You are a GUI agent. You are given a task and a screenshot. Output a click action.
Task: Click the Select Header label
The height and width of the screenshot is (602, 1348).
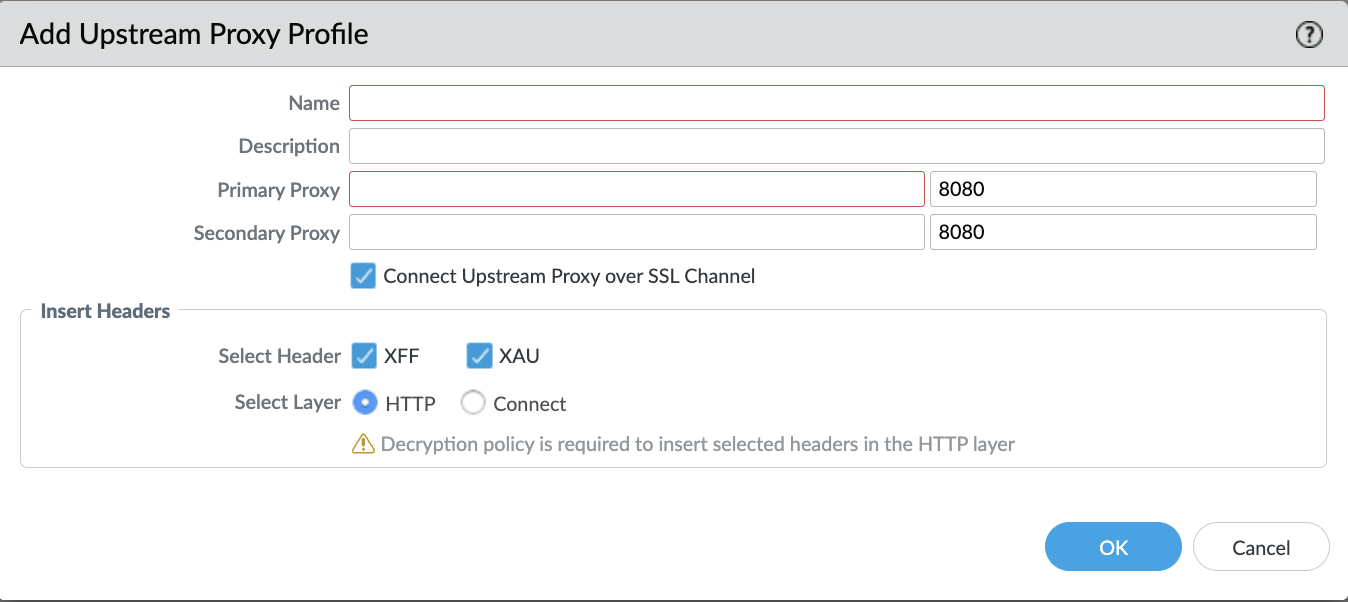(279, 356)
